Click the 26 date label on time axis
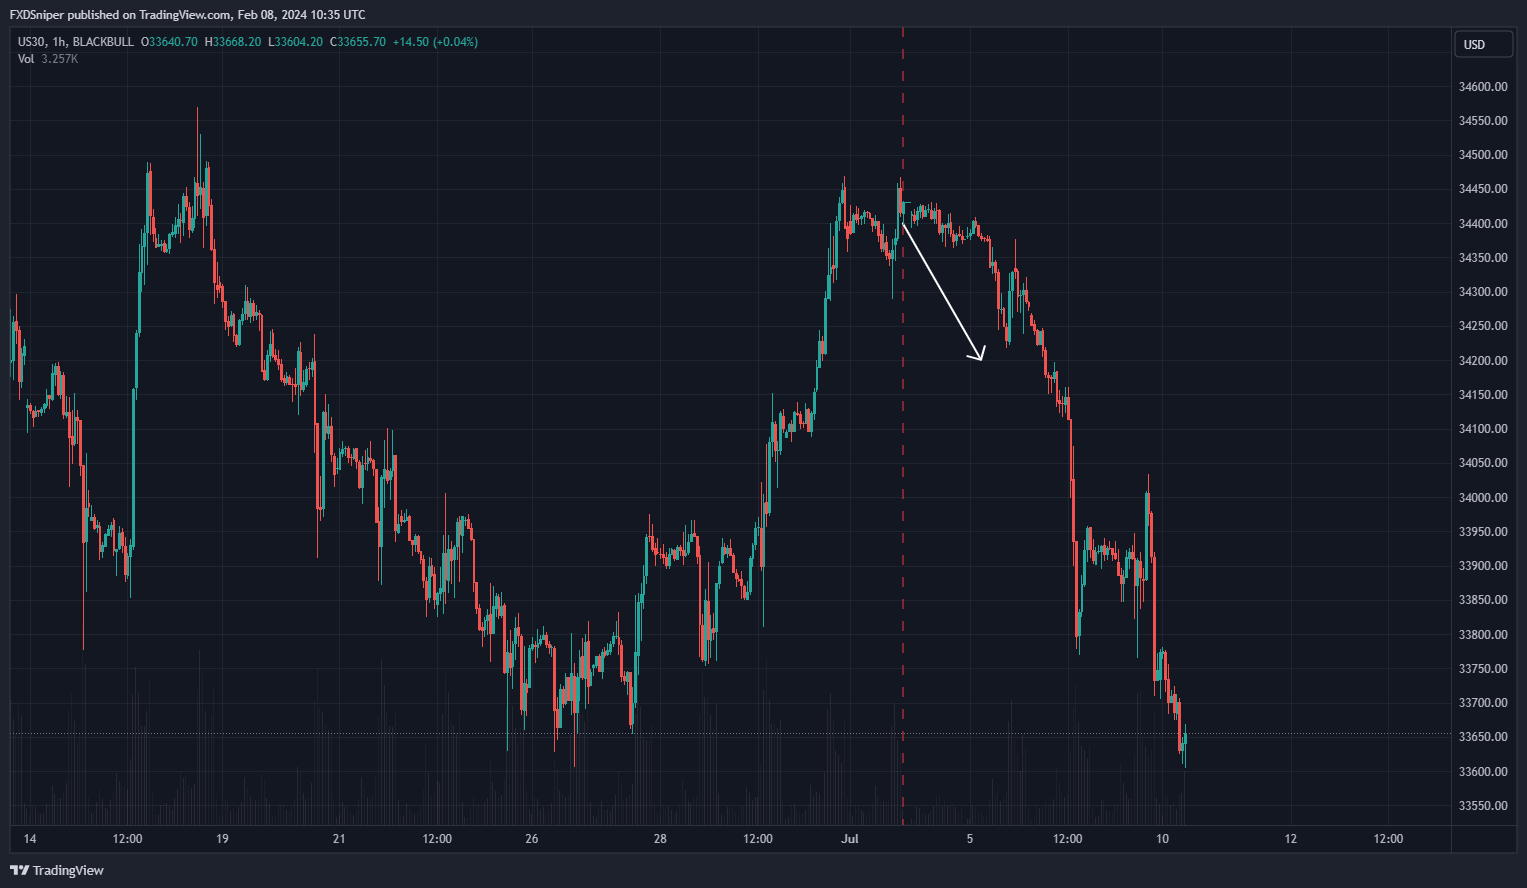This screenshot has width=1527, height=888. click(532, 839)
